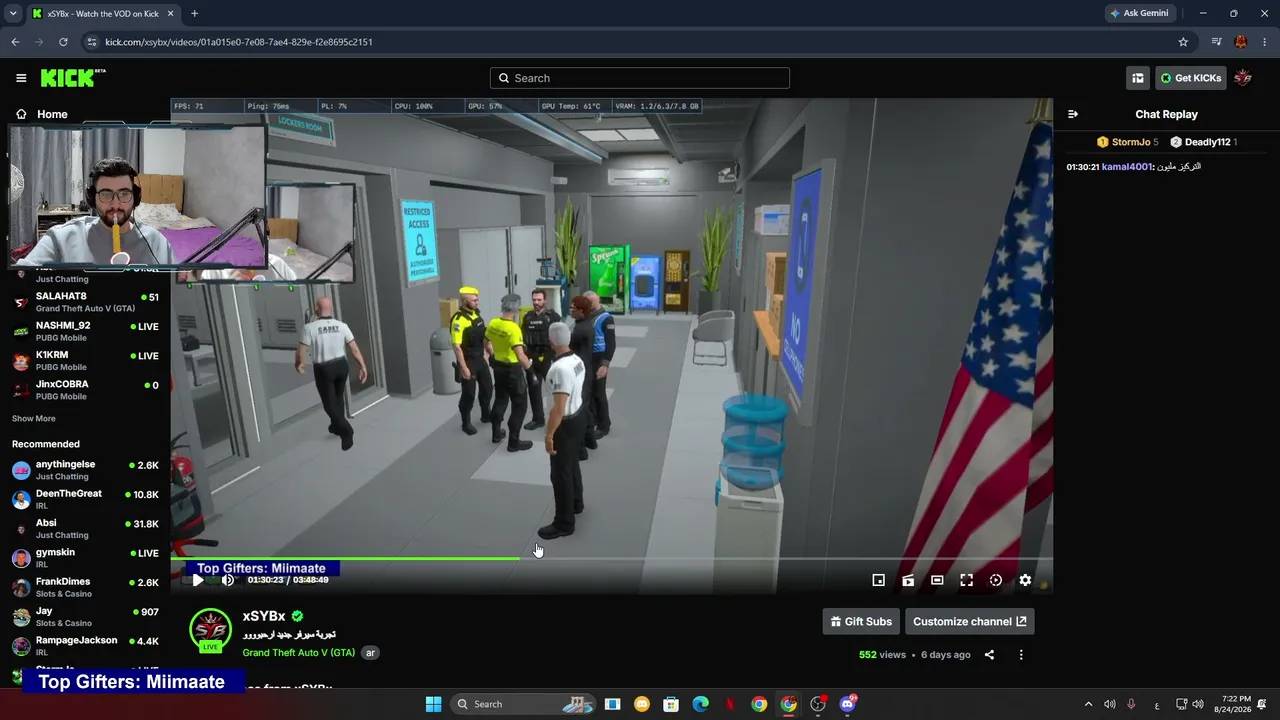
Task: Open a new browser tab
Action: pos(194,14)
